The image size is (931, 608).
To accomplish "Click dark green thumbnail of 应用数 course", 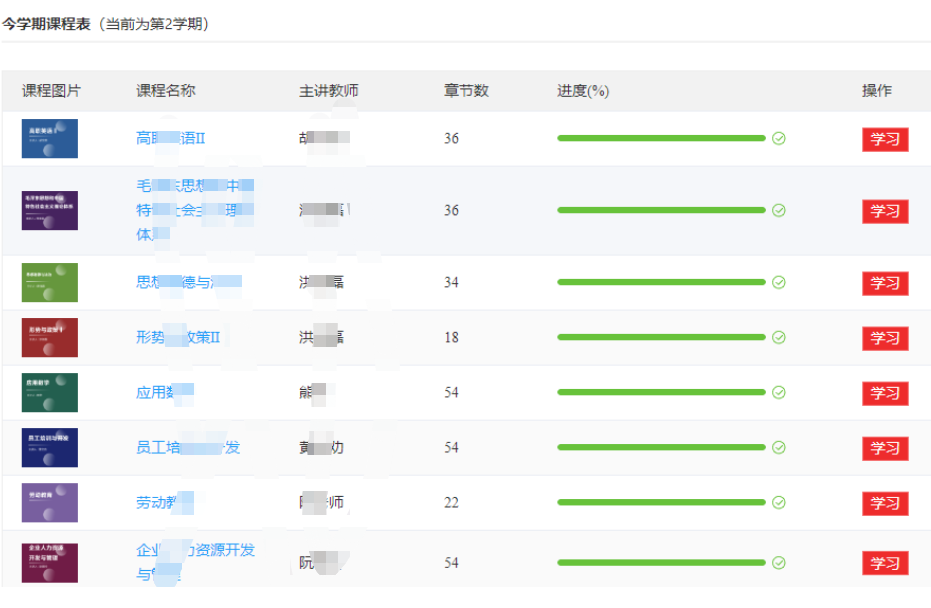I will tap(50, 392).
